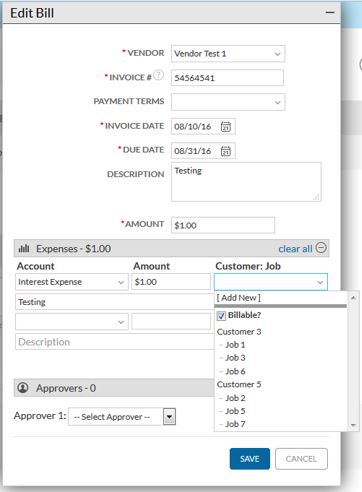The height and width of the screenshot is (492, 362).
Task: Click the Invoice # input field
Action: pyautogui.click(x=227, y=78)
